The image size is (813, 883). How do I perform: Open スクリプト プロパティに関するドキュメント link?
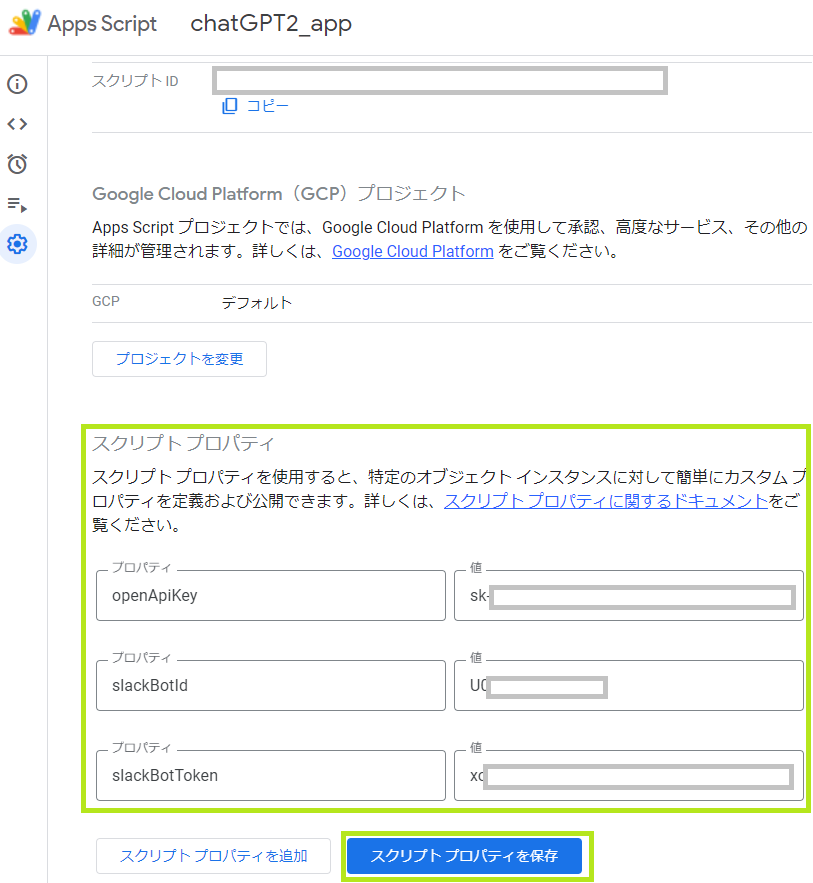[x=605, y=502]
